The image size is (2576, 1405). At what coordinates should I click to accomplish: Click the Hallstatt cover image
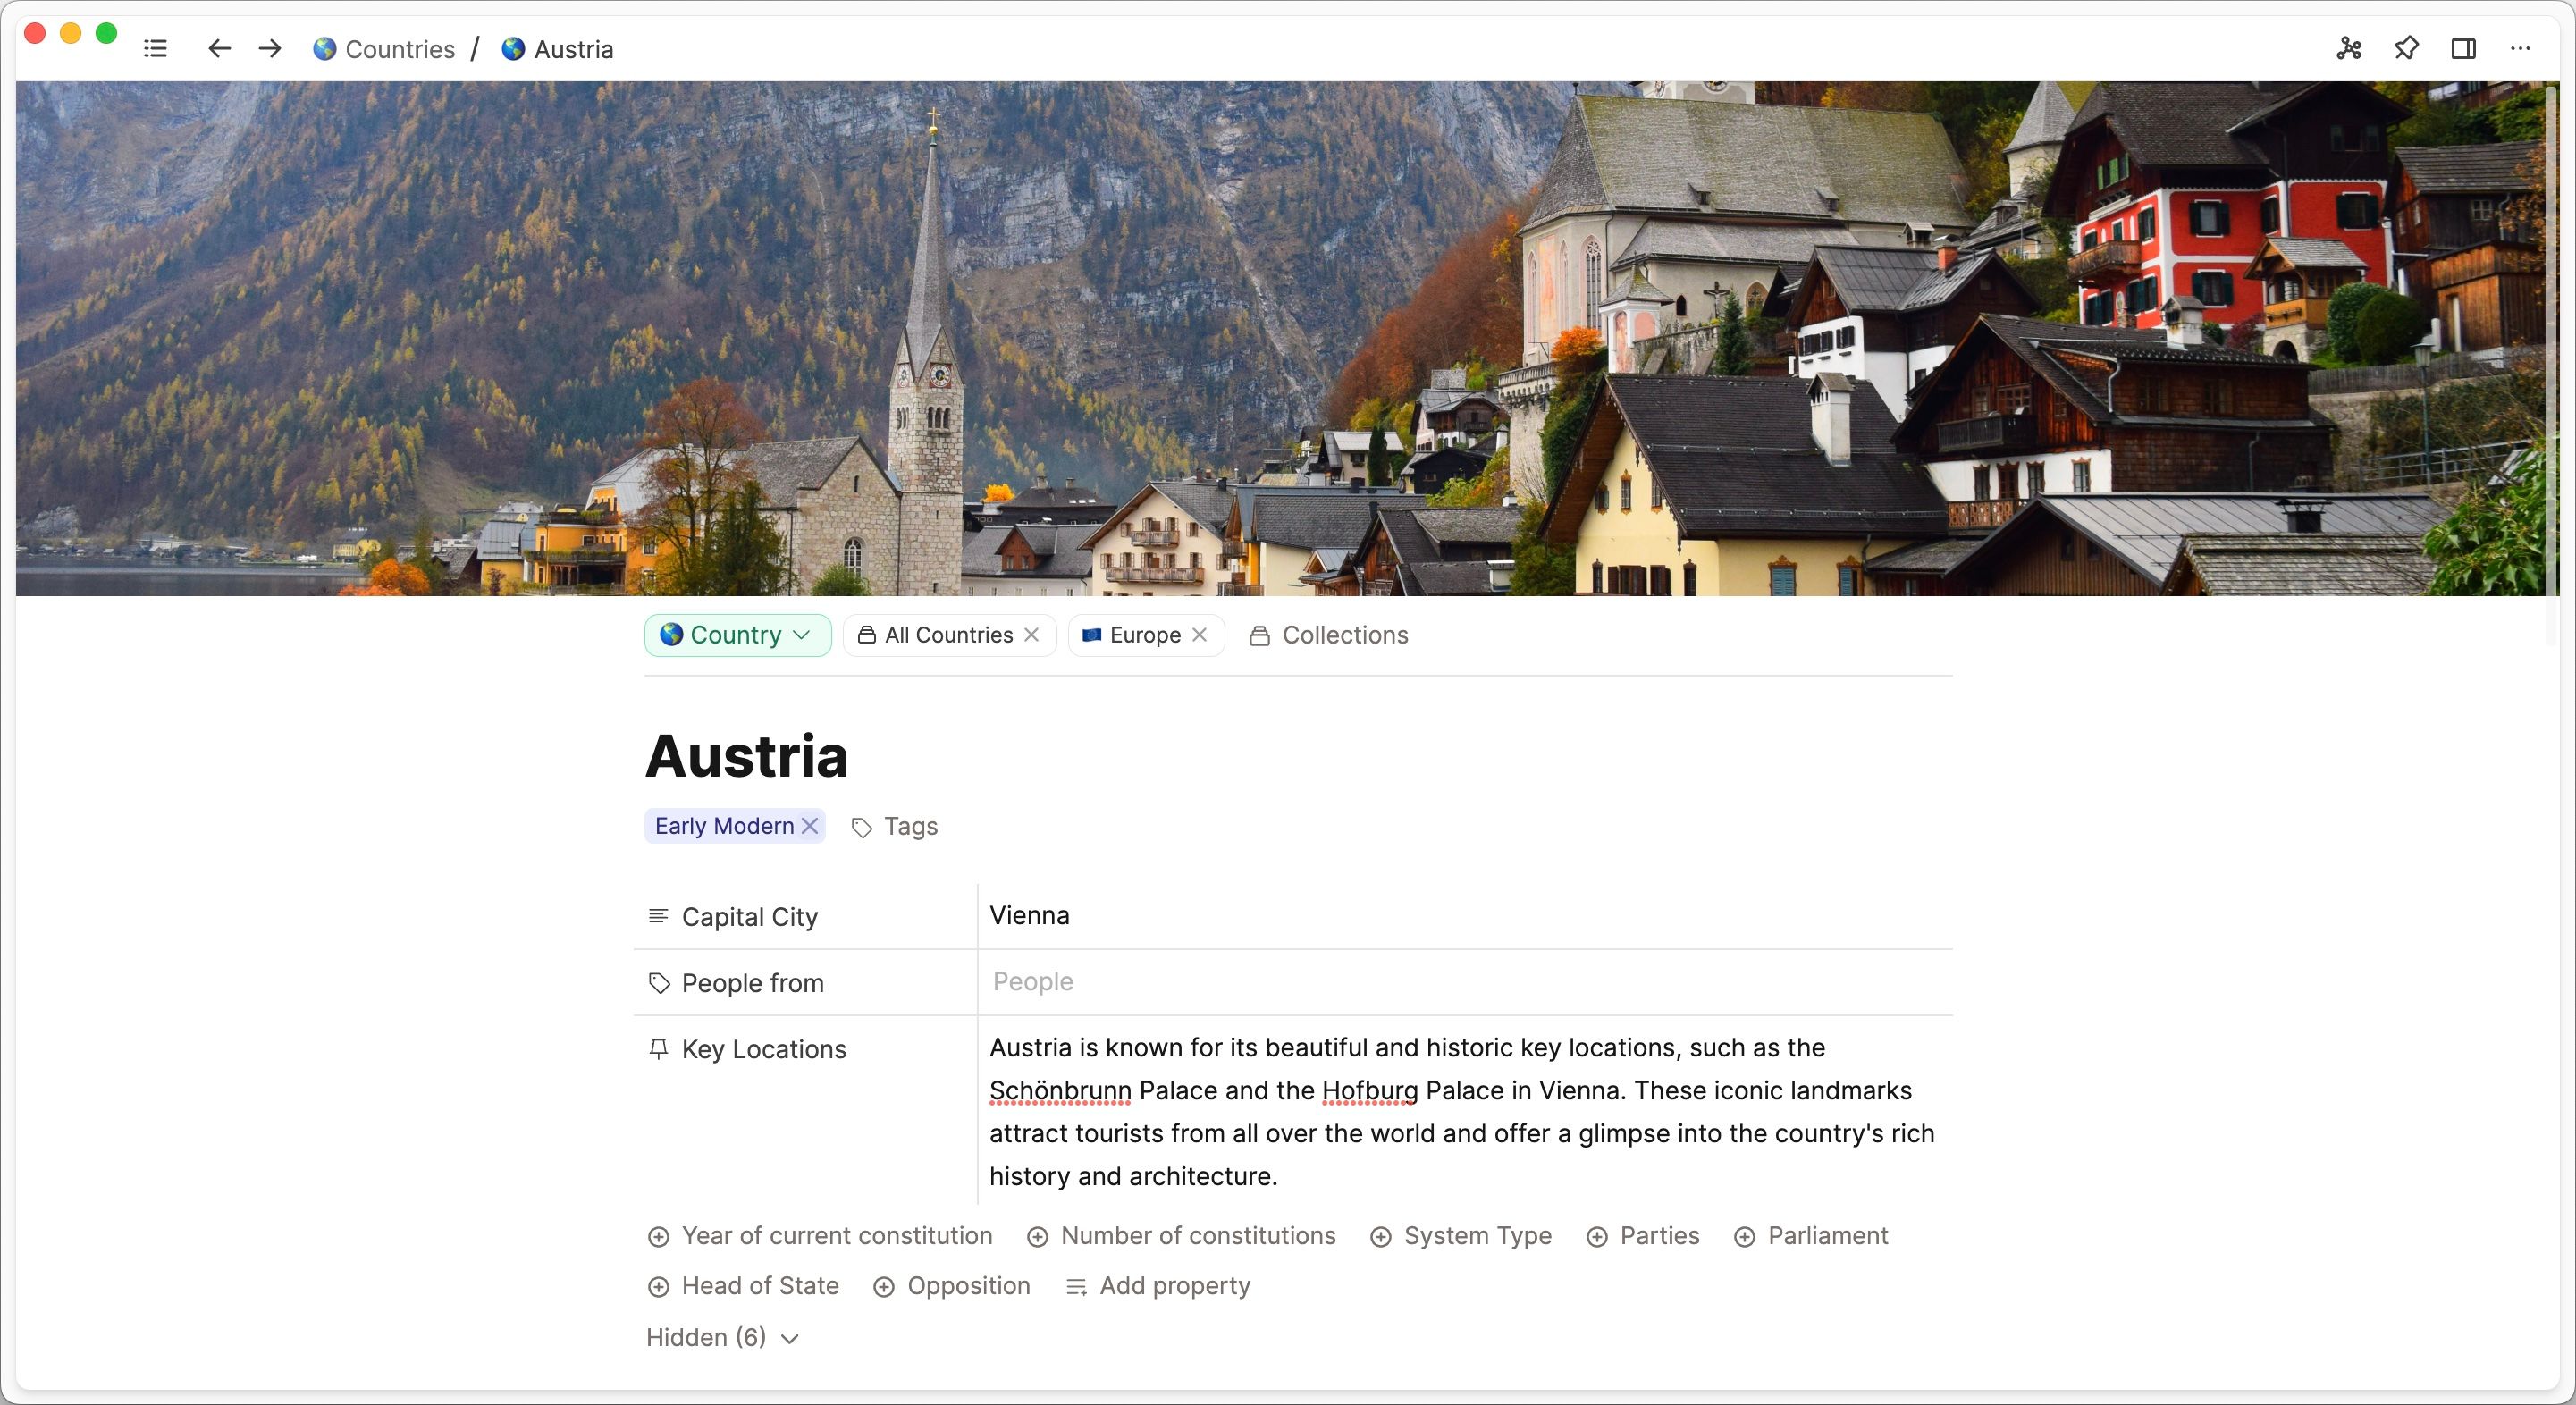[x=1280, y=340]
